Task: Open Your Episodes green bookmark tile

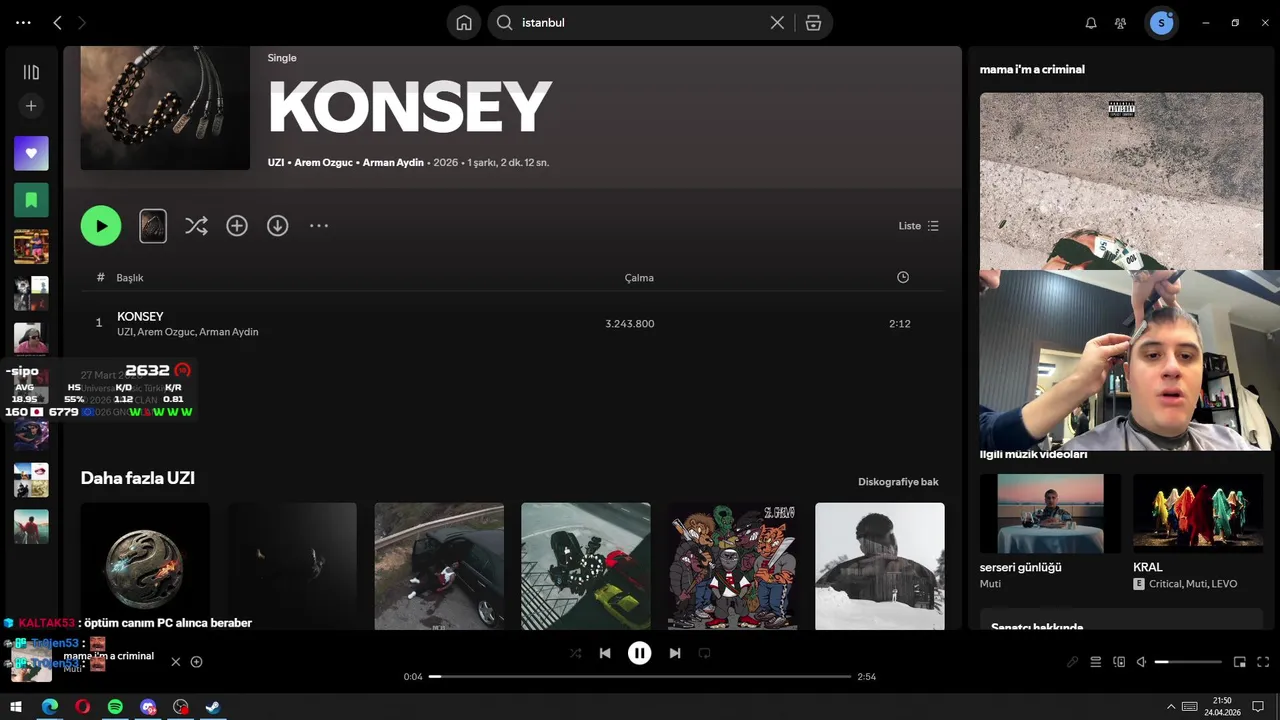Action: coord(31,200)
